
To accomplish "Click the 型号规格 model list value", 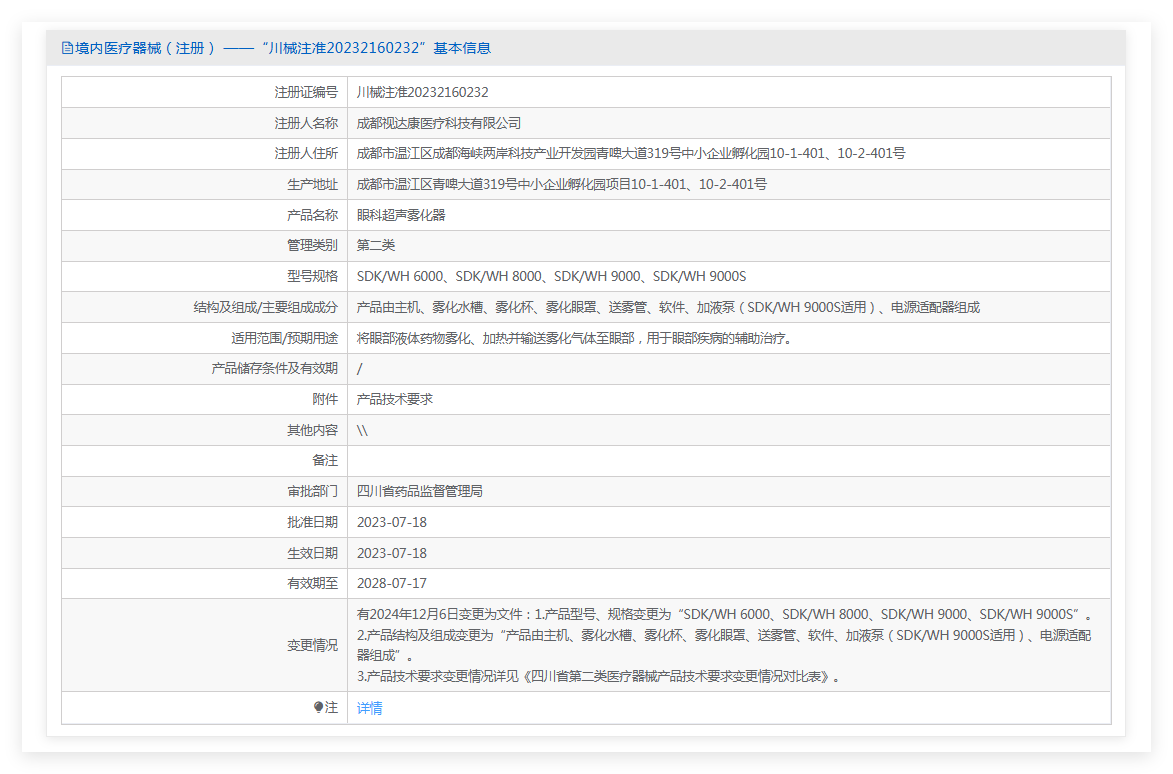I will coord(551,277).
